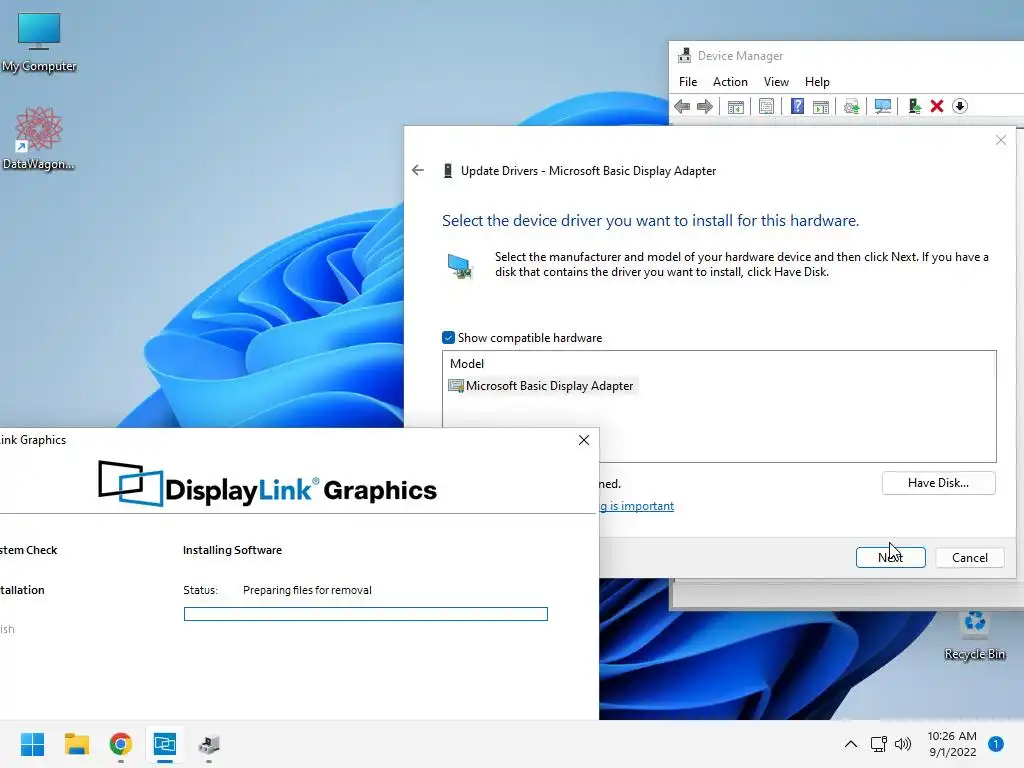Click Model column header in driver list
Screen dimensions: 1024x768
click(x=467, y=364)
